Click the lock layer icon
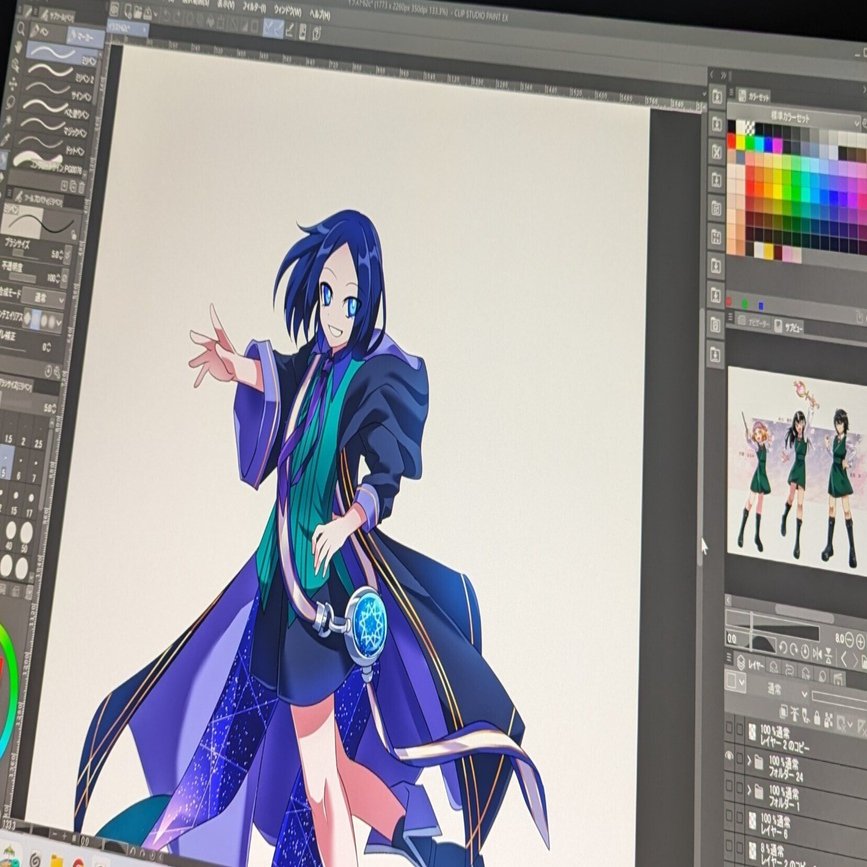Image resolution: width=867 pixels, height=867 pixels. click(x=817, y=718)
